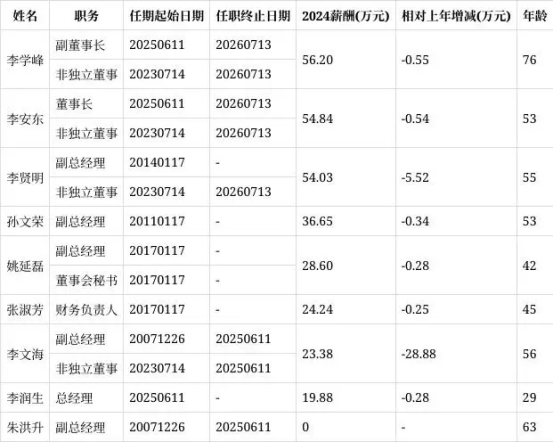554x442 pixels.
Task: Click the 朱洪升 name cell
Action: click(x=25, y=428)
